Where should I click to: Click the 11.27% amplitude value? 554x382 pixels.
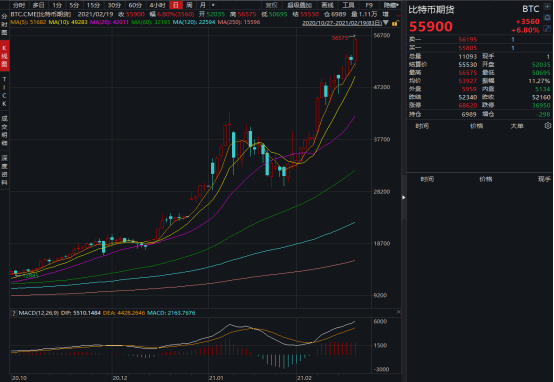pos(539,81)
